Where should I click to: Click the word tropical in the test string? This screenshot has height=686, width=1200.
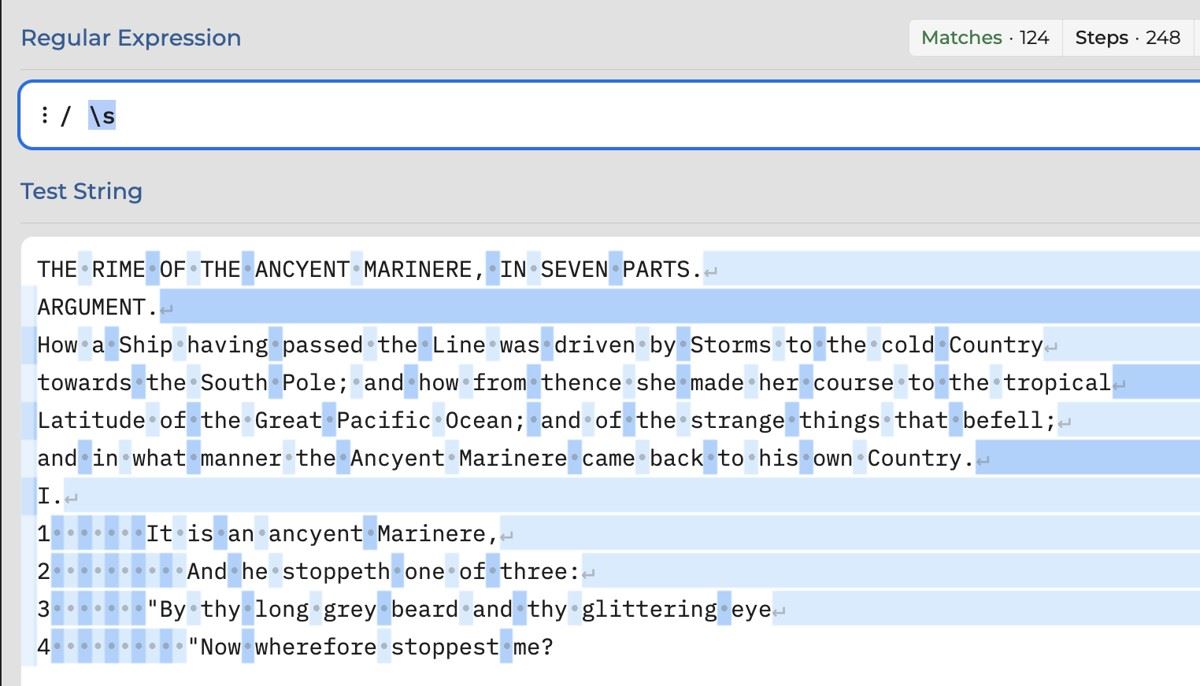(x=1057, y=383)
